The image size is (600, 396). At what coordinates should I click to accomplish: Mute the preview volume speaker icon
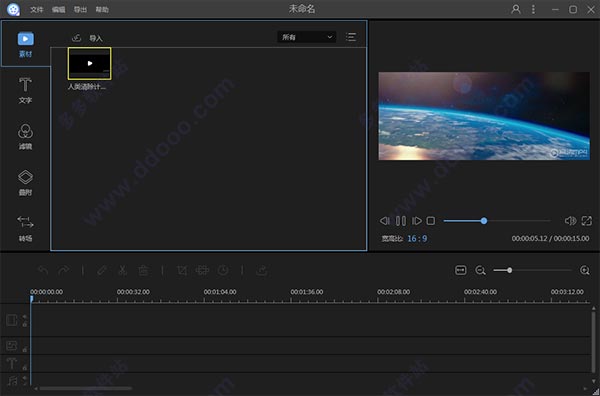pyautogui.click(x=570, y=221)
